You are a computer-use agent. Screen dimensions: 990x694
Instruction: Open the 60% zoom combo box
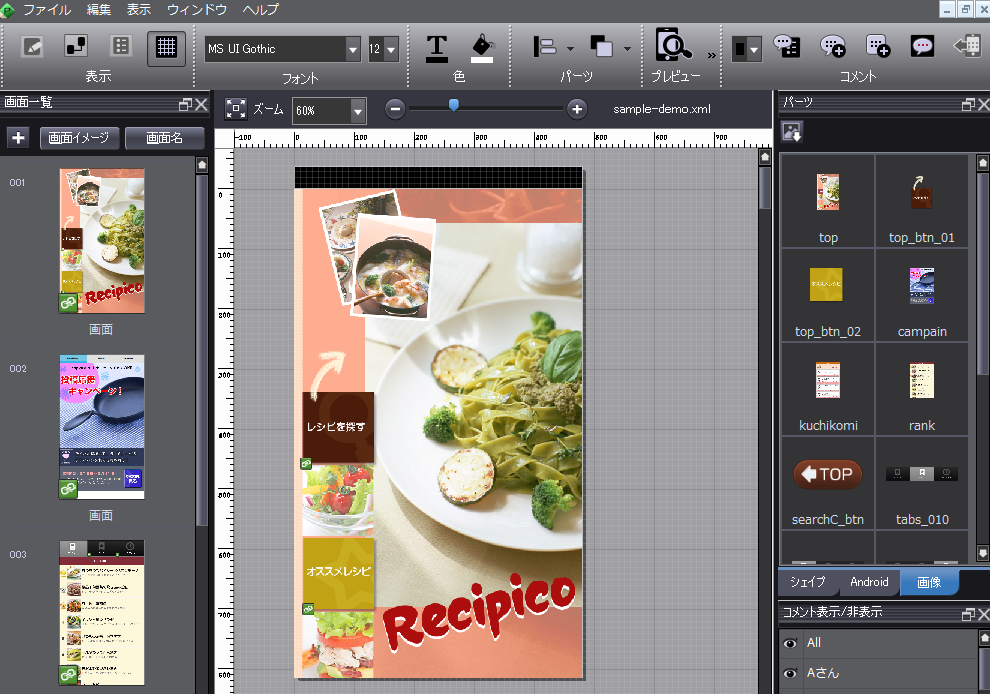[x=329, y=111]
